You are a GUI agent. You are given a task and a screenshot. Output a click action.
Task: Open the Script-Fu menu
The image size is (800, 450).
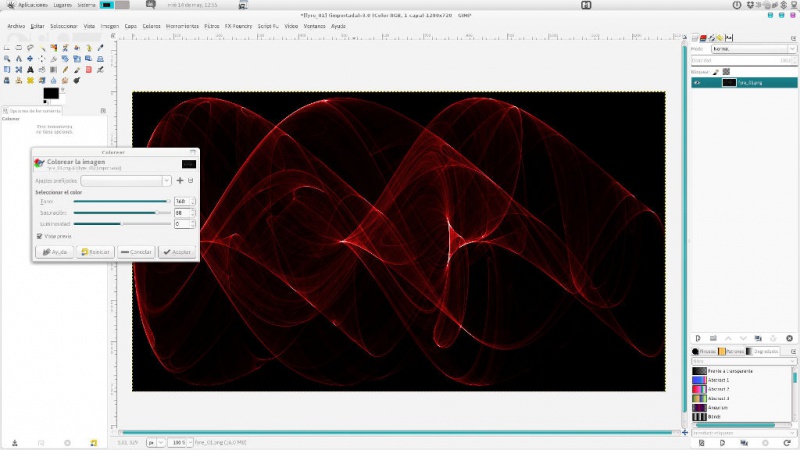[x=268, y=26]
